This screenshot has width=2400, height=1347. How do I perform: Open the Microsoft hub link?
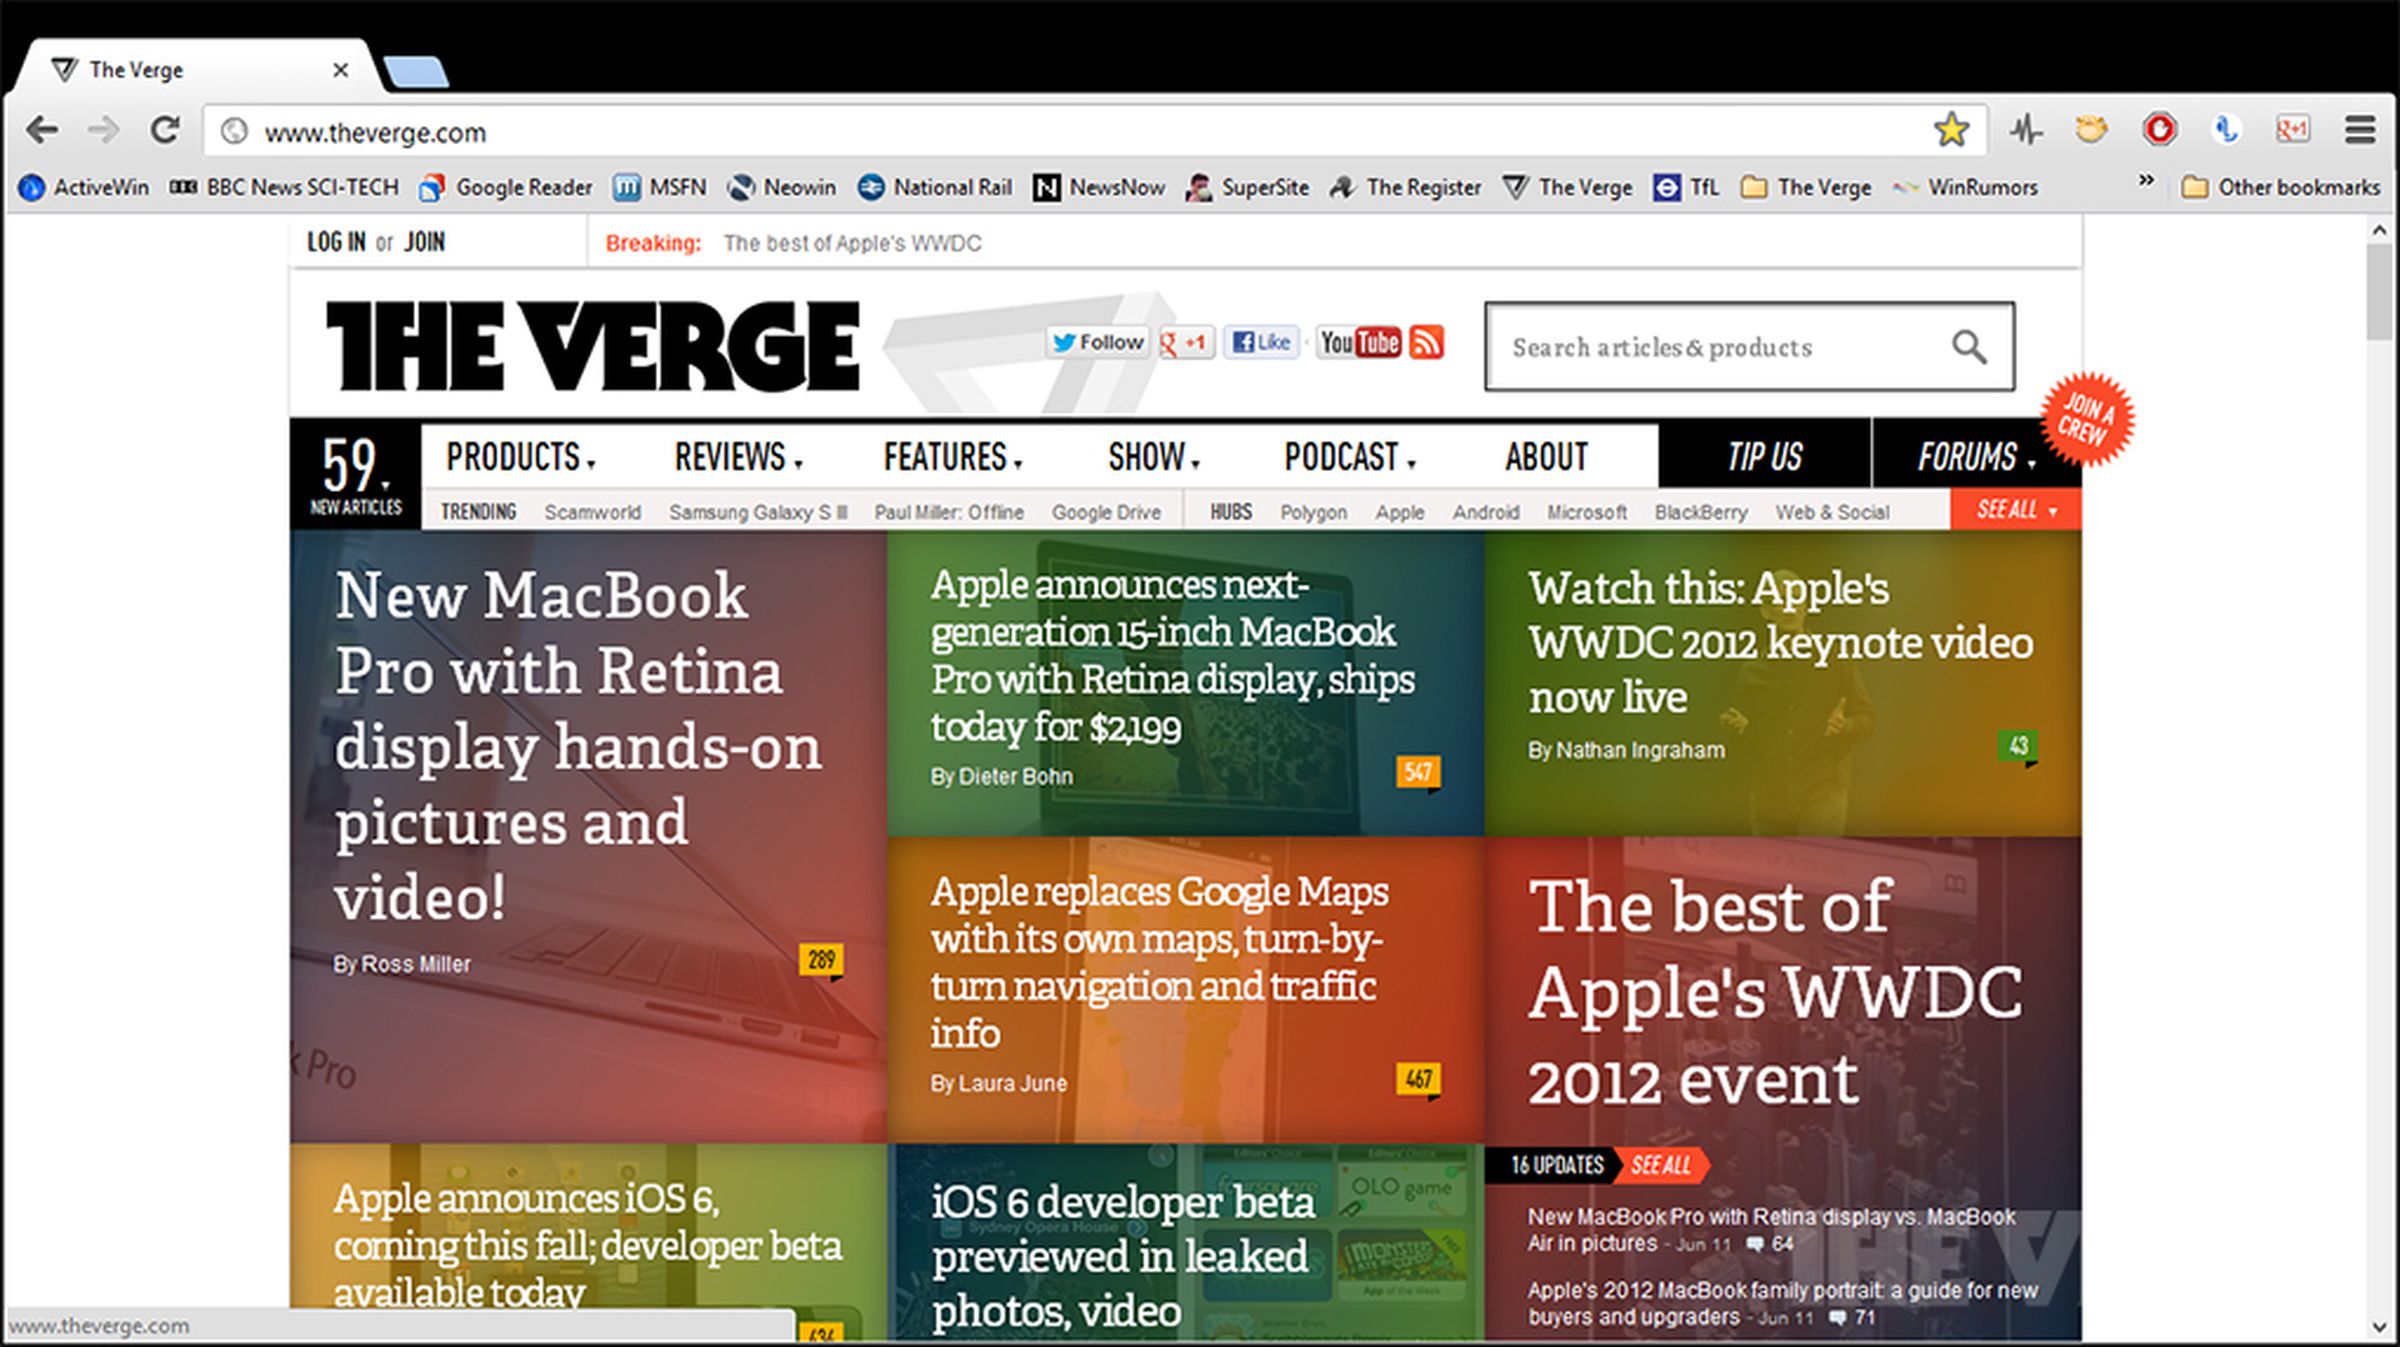[x=1587, y=512]
